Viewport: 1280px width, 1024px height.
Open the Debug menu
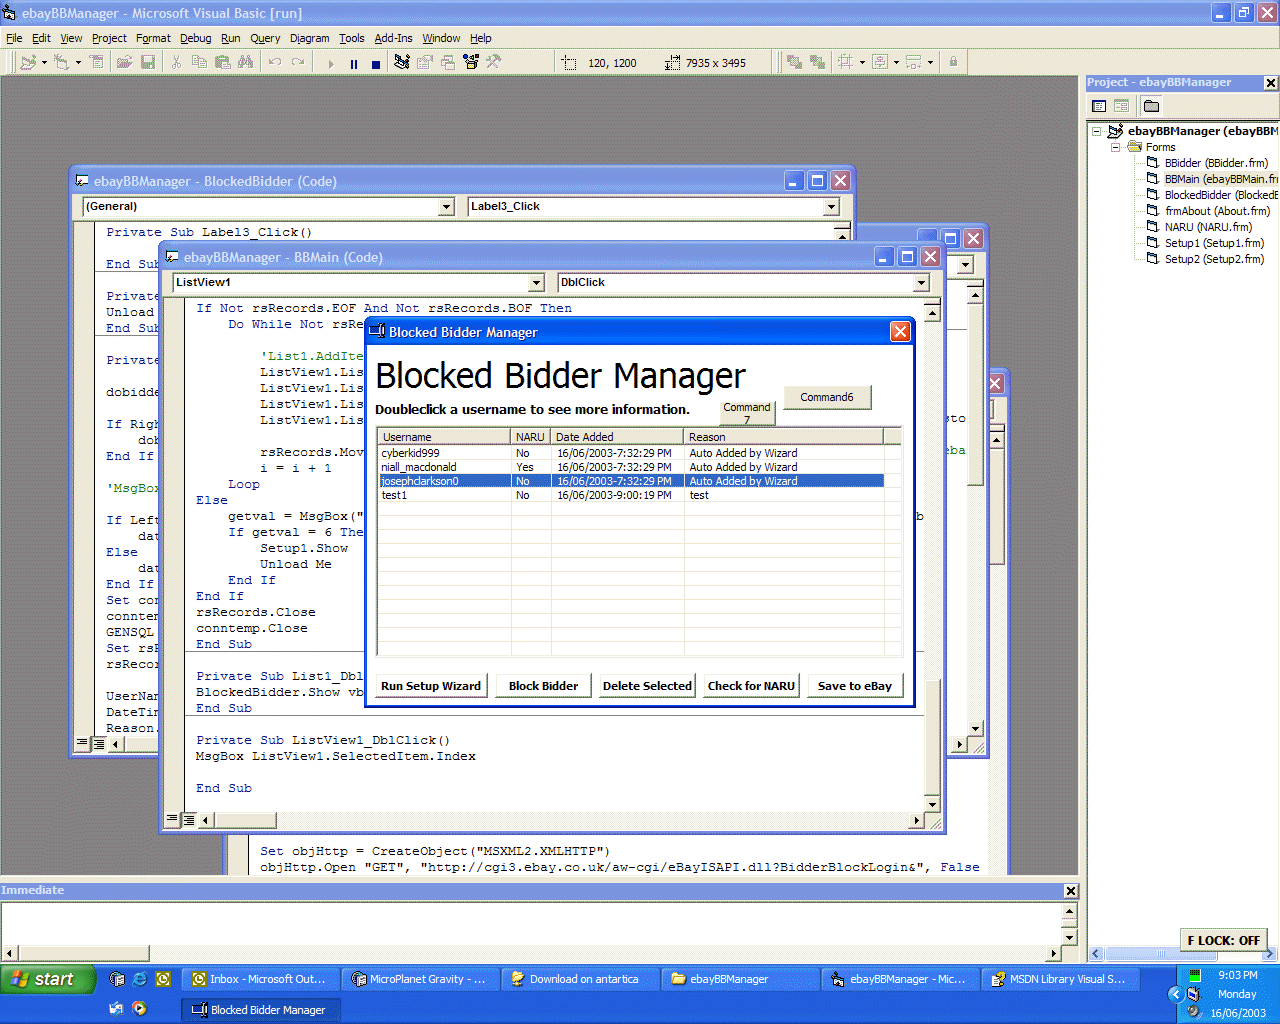coord(195,38)
